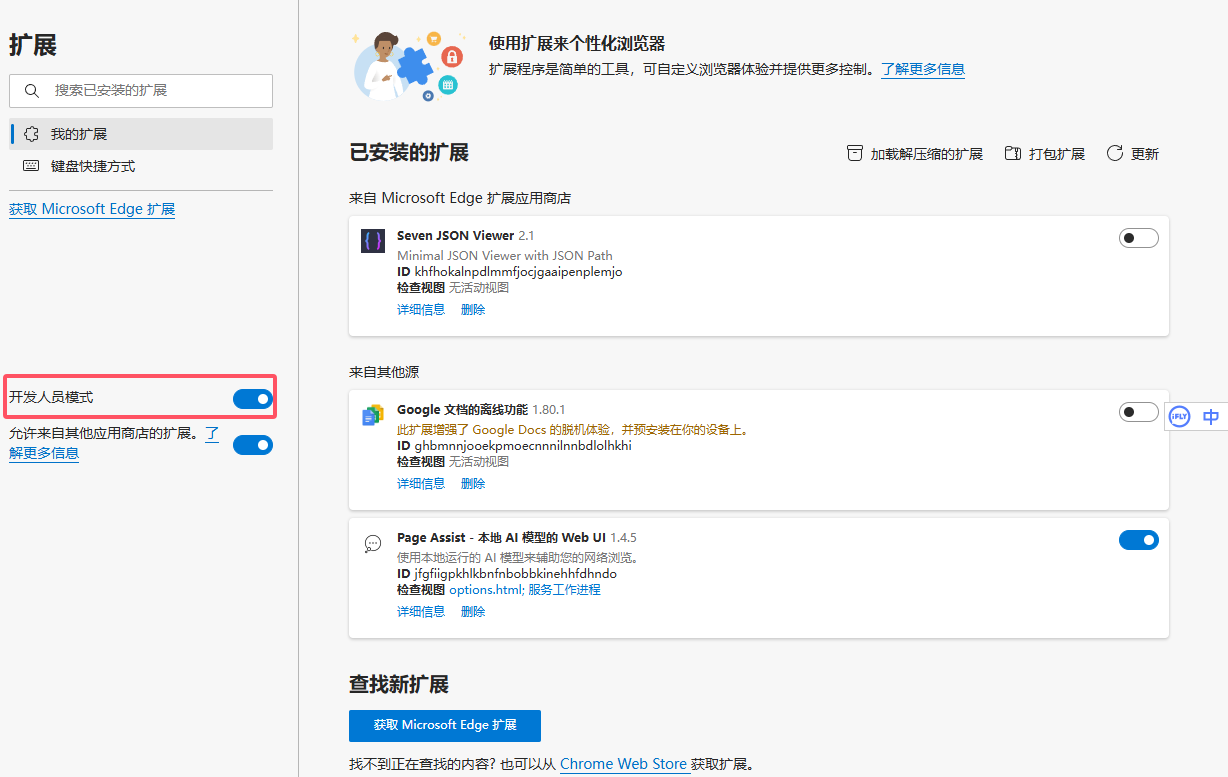Image resolution: width=1228 pixels, height=777 pixels.
Task: Enable the Seven JSON Viewer extension toggle
Action: (1138, 238)
